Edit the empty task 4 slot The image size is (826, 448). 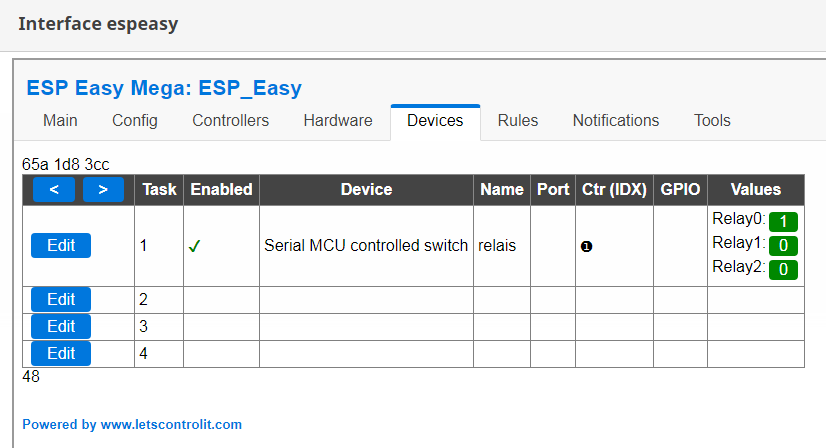tap(61, 353)
